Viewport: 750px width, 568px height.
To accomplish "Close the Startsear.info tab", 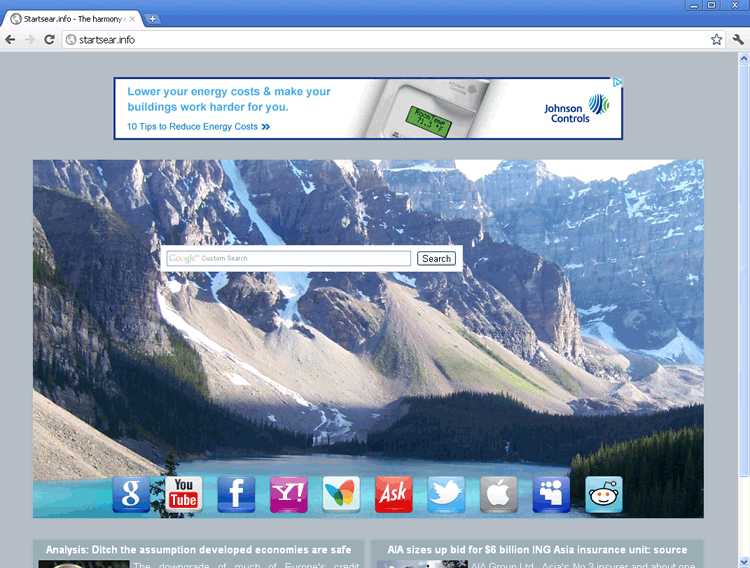I will [132, 19].
